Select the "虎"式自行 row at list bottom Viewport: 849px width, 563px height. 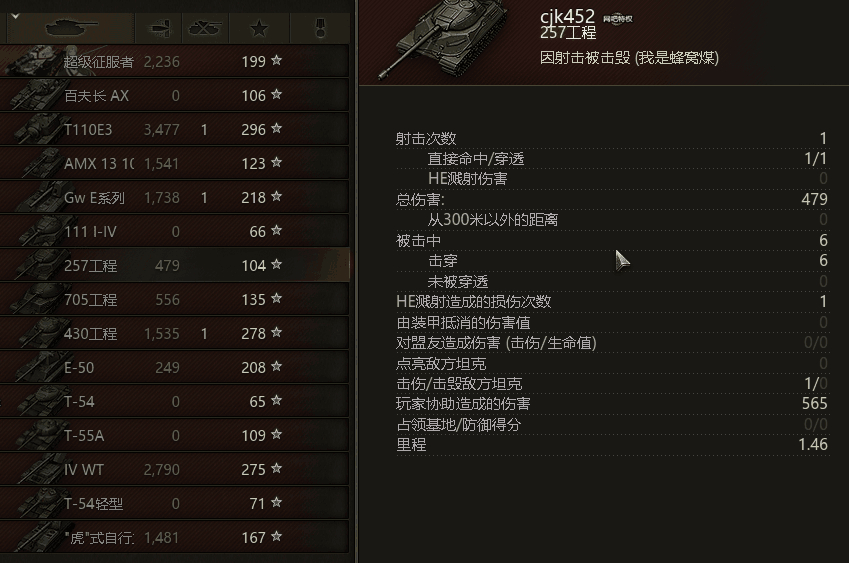pyautogui.click(x=174, y=537)
